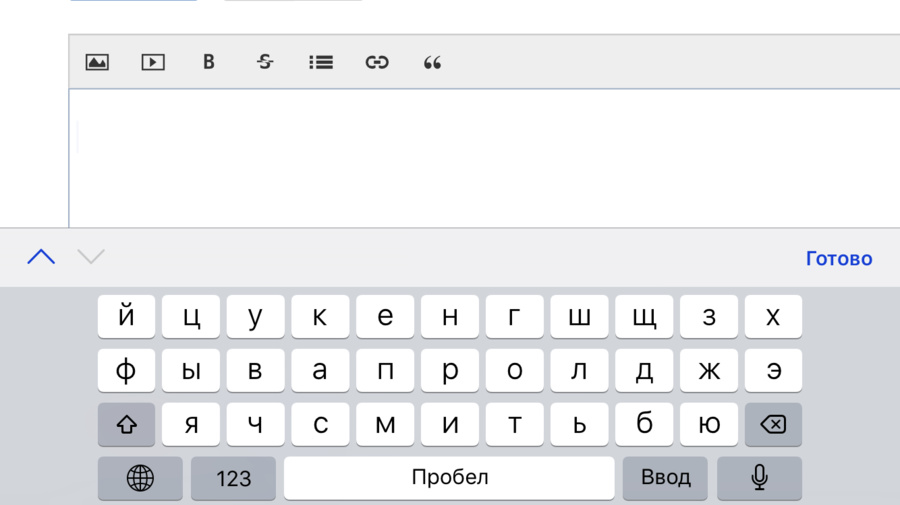Tap the т key

click(x=515, y=425)
